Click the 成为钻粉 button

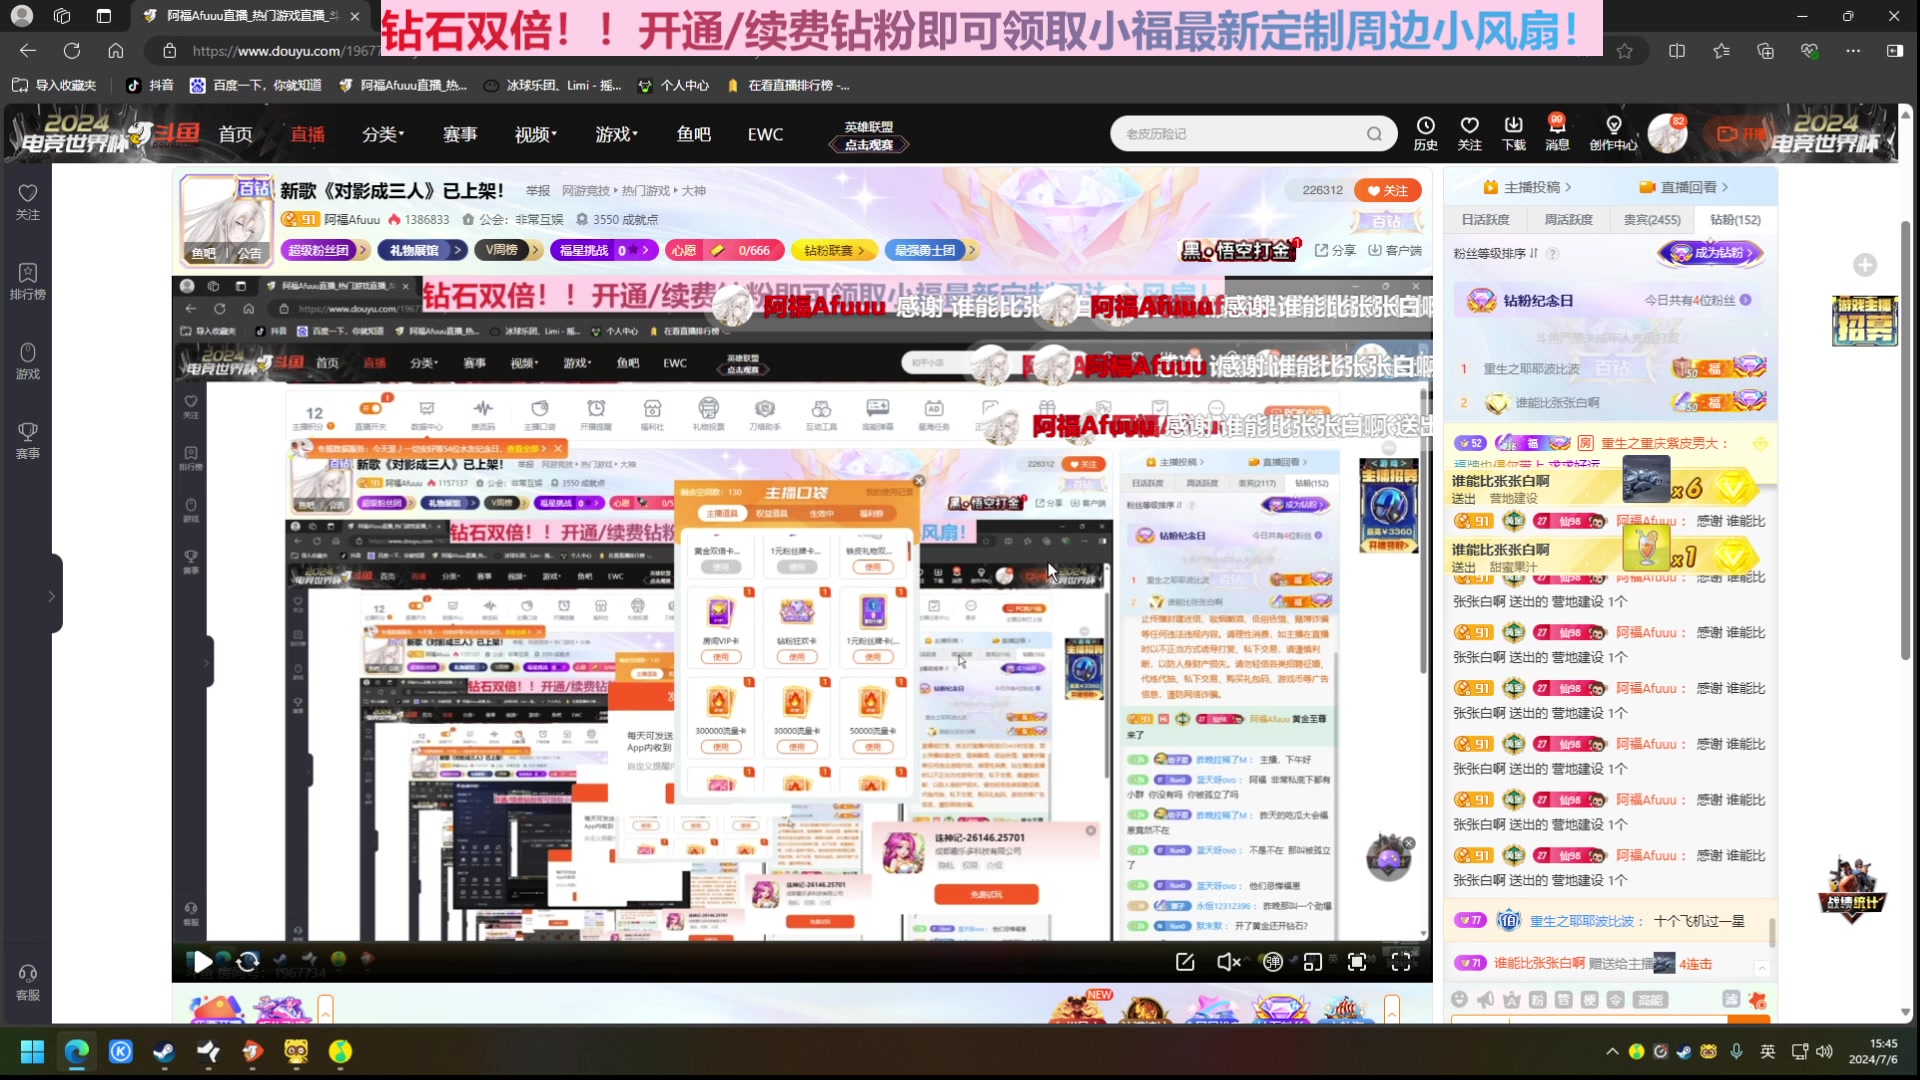(1710, 253)
